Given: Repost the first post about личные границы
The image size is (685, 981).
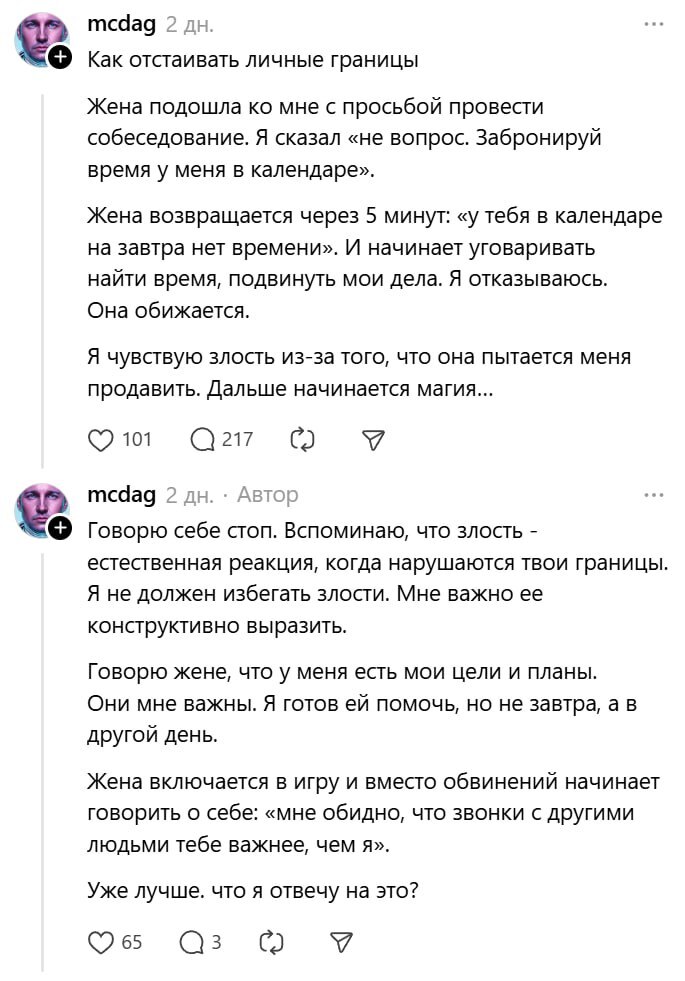Looking at the screenshot, I should pyautogui.click(x=301, y=439).
